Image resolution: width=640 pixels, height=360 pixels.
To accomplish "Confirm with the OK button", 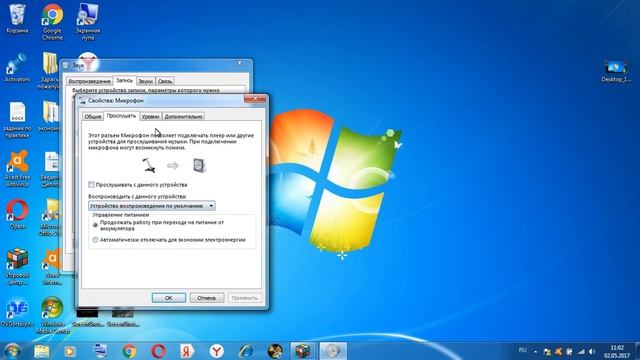I will (169, 298).
